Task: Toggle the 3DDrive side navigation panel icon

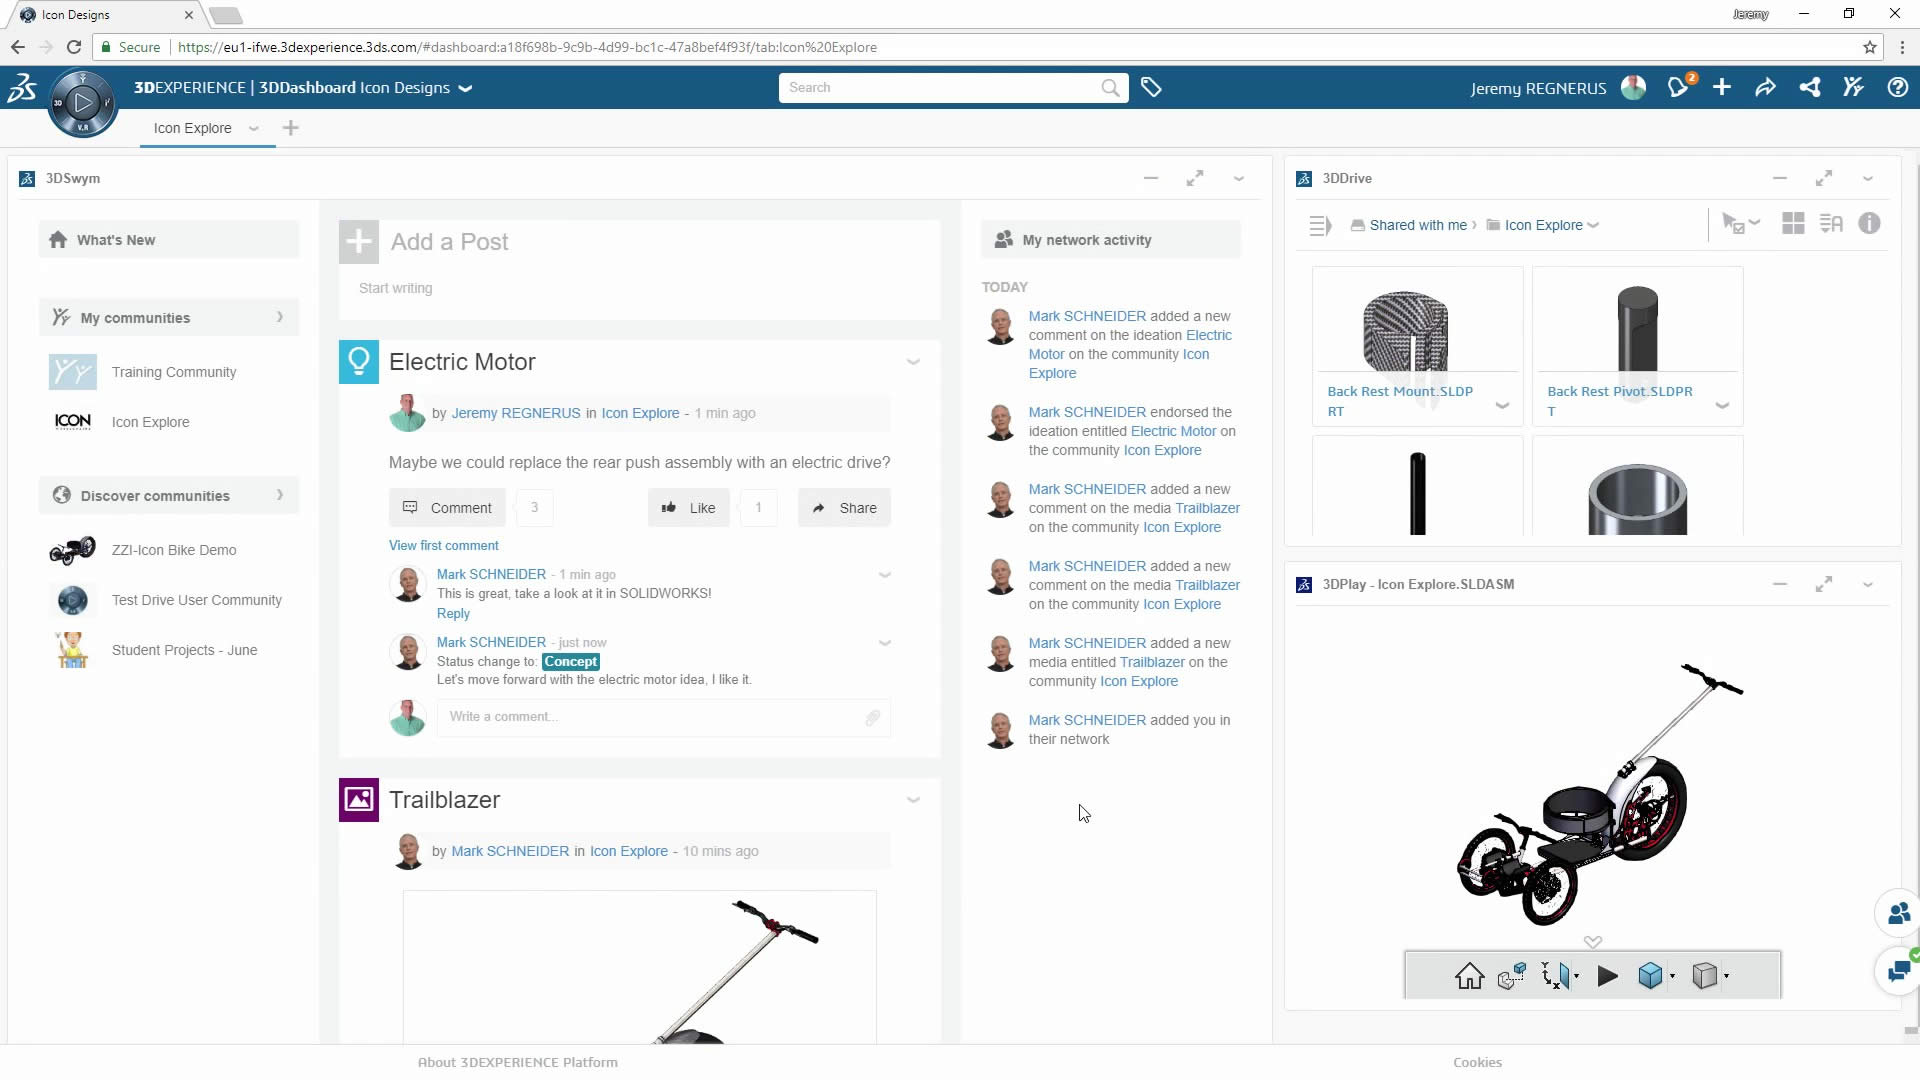Action: click(x=1320, y=226)
